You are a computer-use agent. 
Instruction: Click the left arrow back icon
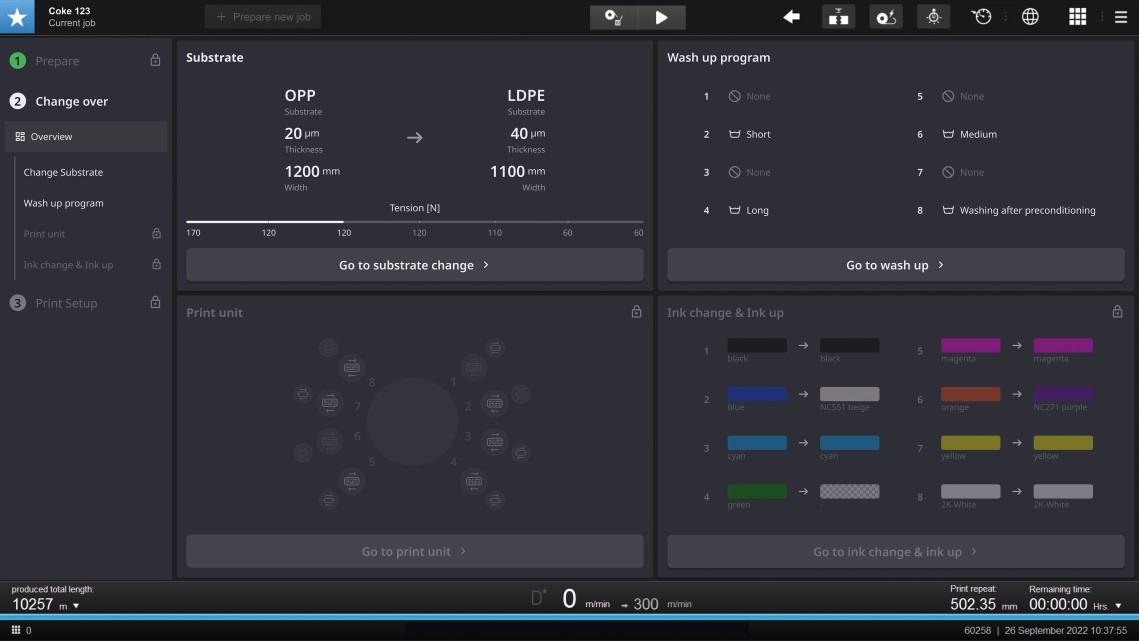(791, 17)
